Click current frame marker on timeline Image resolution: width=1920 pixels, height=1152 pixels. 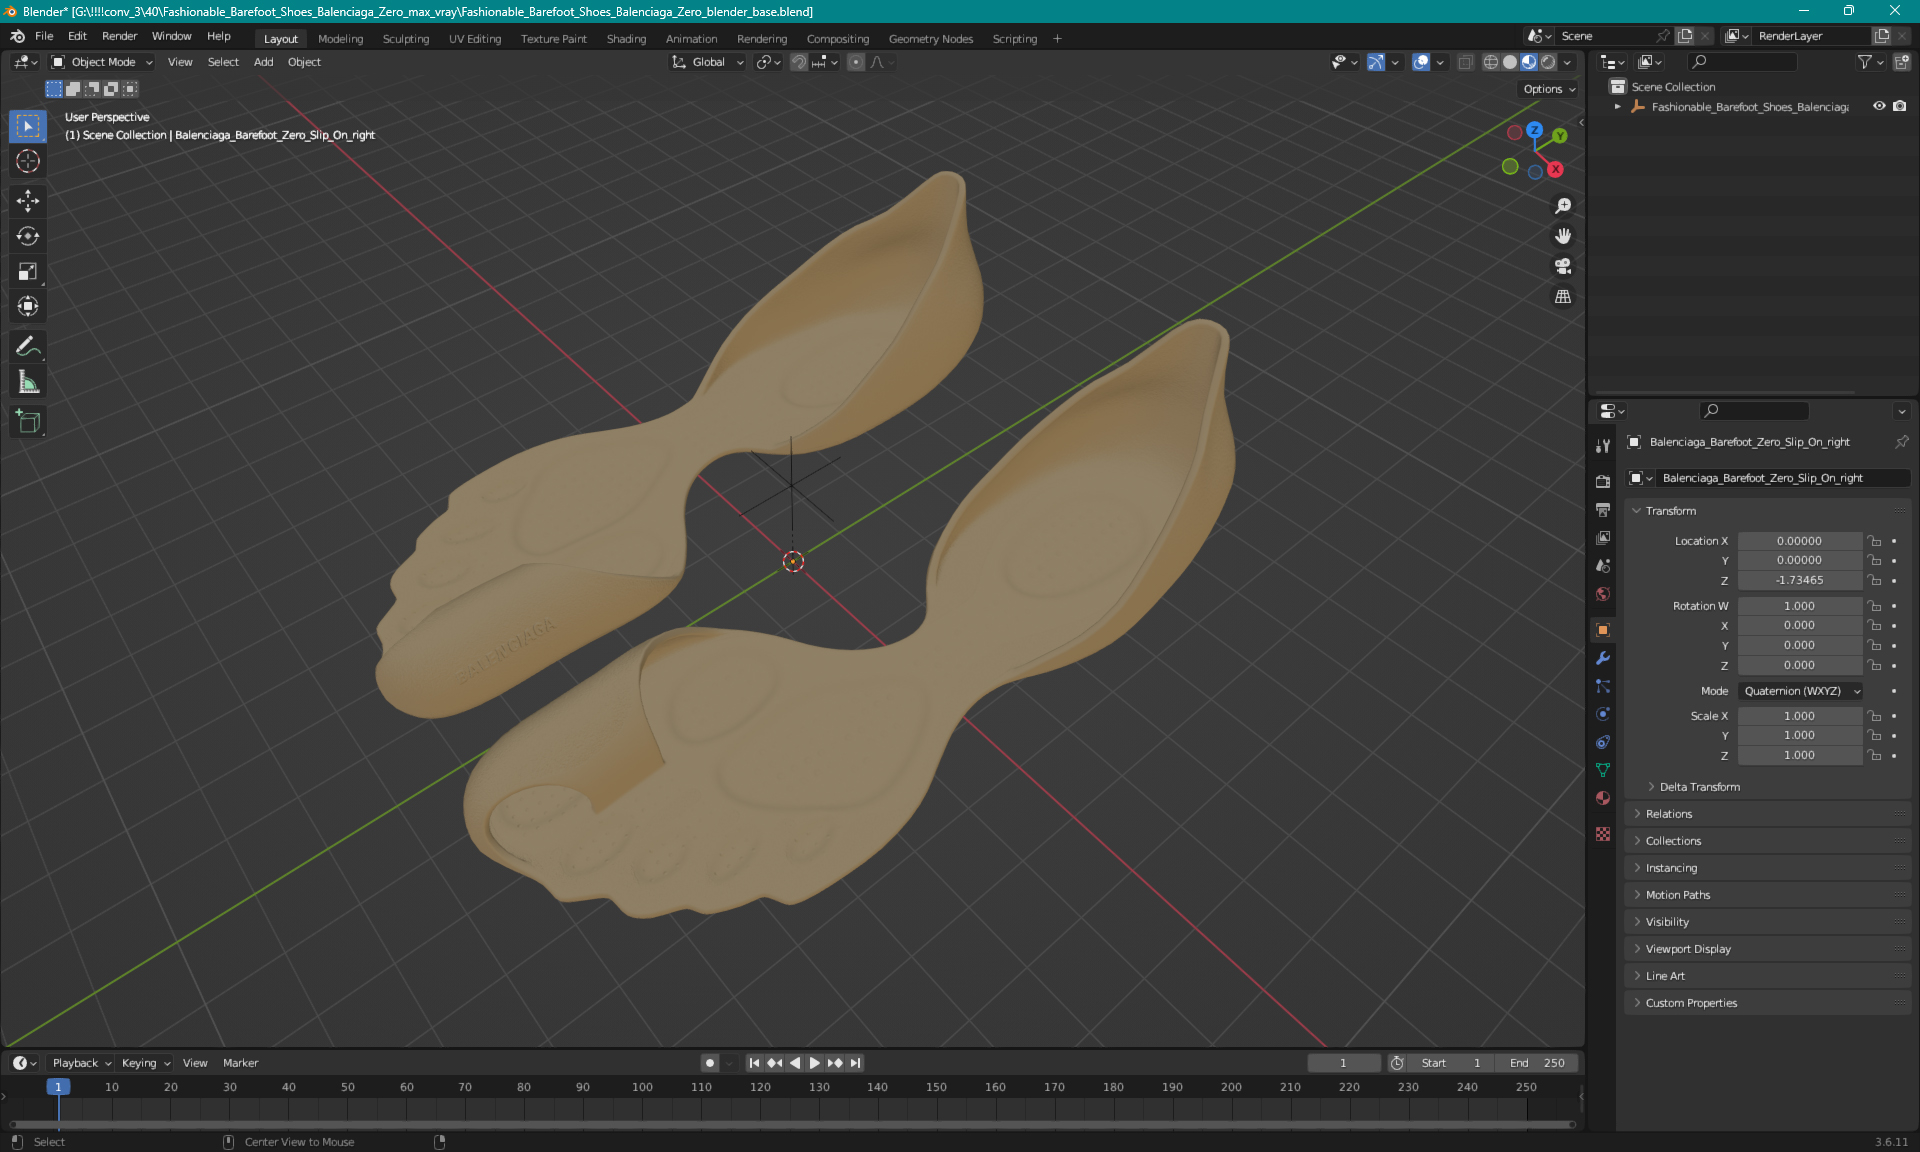coord(58,1087)
